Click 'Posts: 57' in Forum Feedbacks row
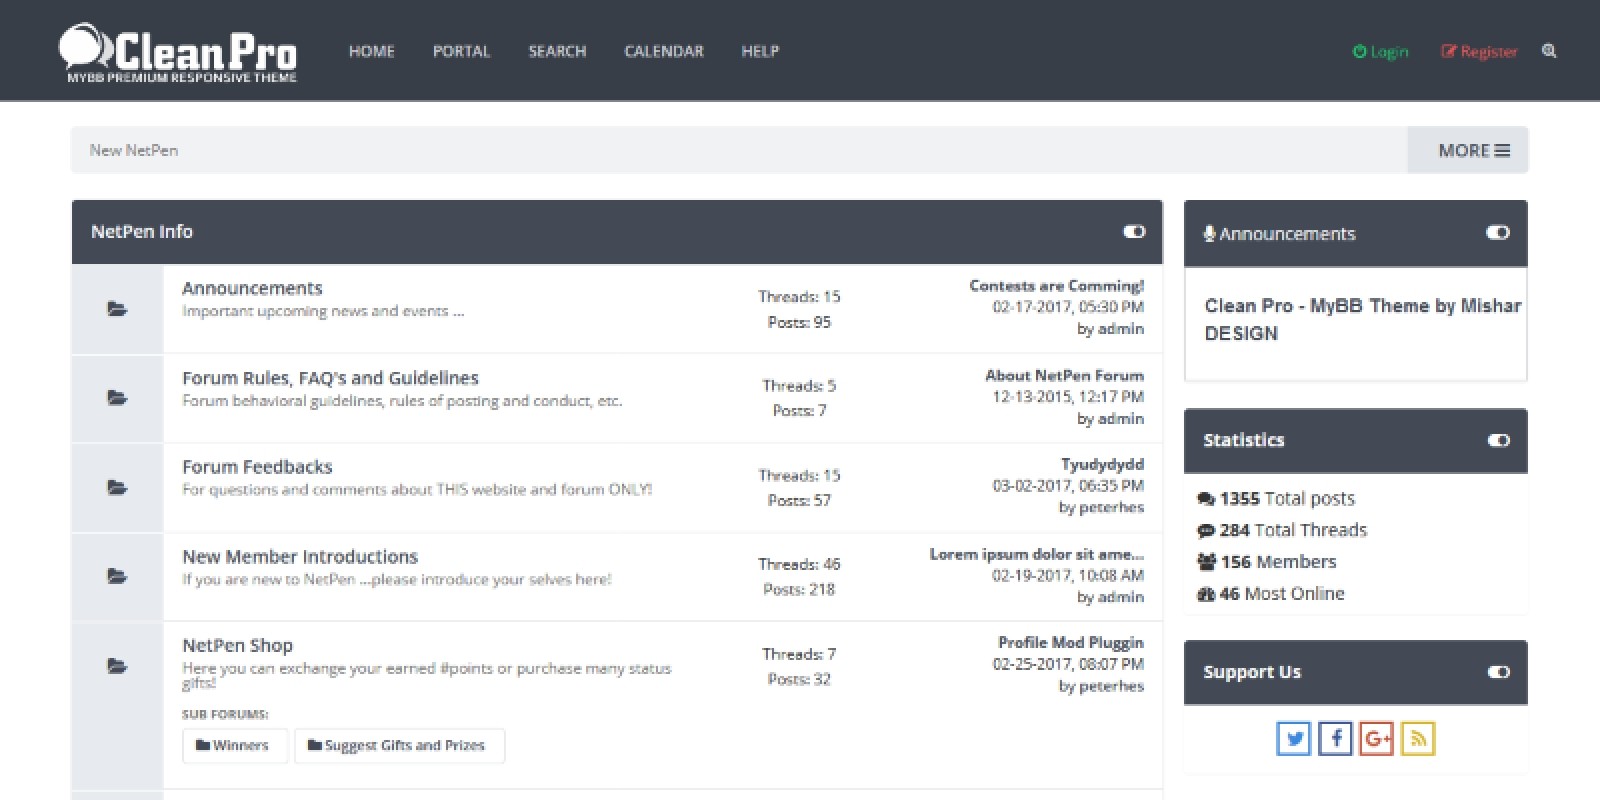1600x800 pixels. click(799, 501)
